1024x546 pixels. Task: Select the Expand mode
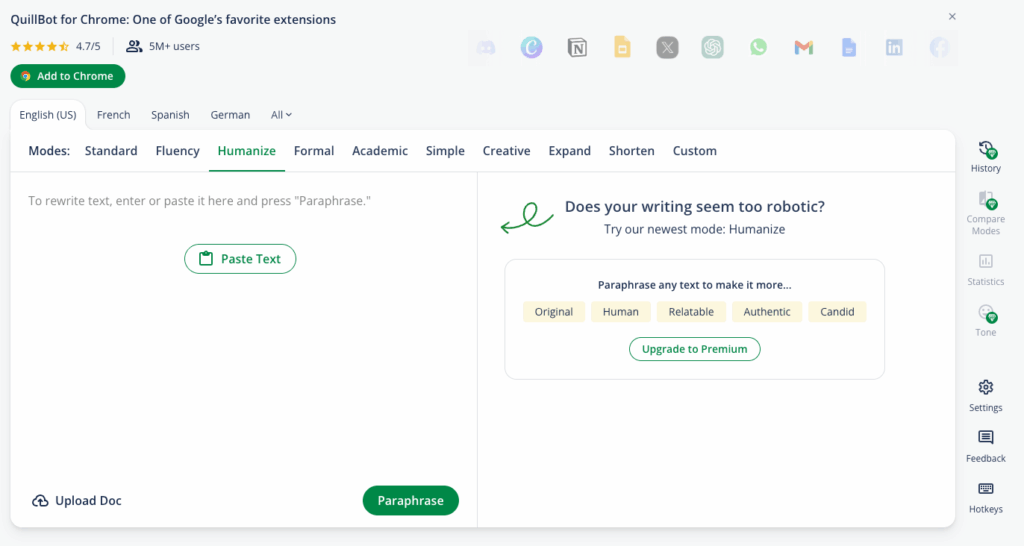[x=569, y=151]
